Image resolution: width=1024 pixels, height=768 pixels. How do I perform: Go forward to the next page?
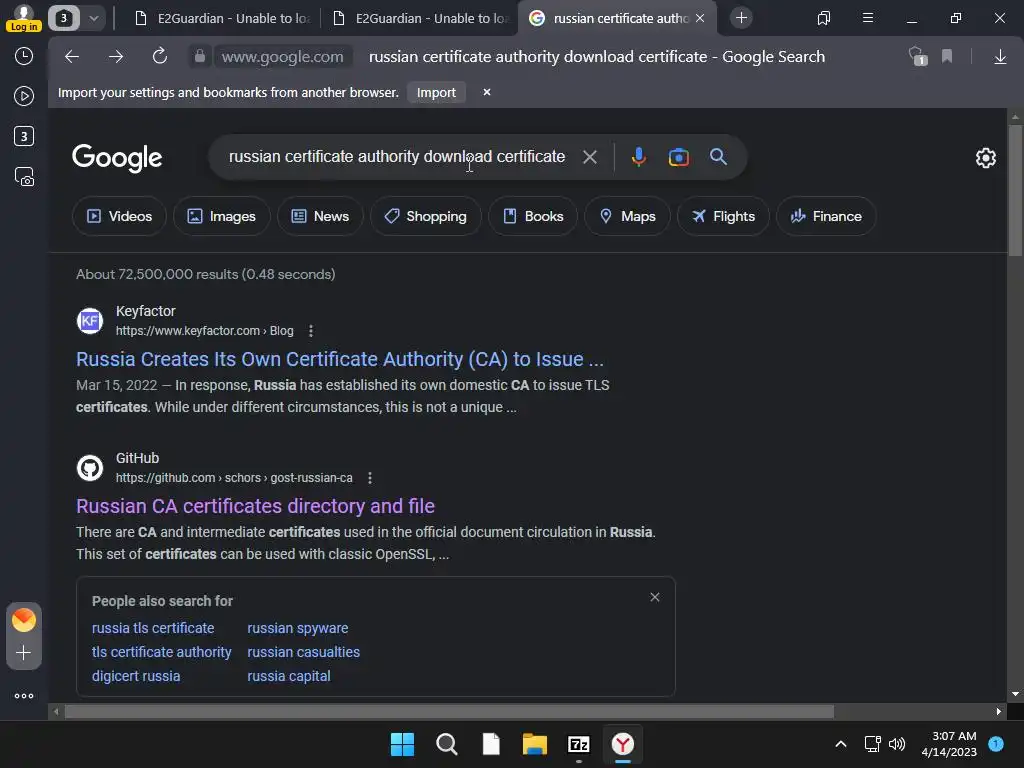(x=116, y=57)
